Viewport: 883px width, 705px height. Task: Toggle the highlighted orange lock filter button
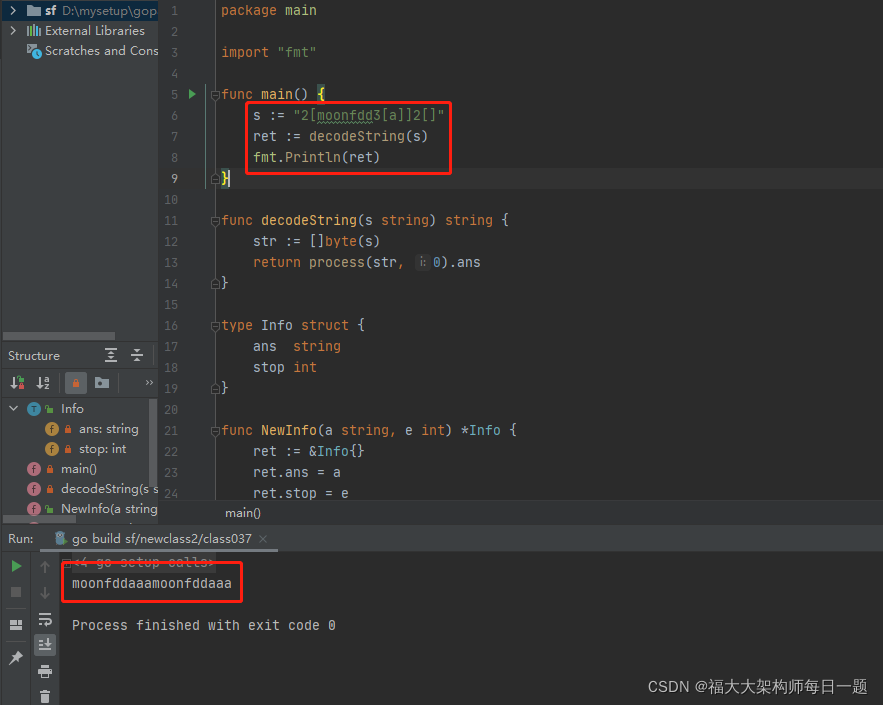pos(75,383)
